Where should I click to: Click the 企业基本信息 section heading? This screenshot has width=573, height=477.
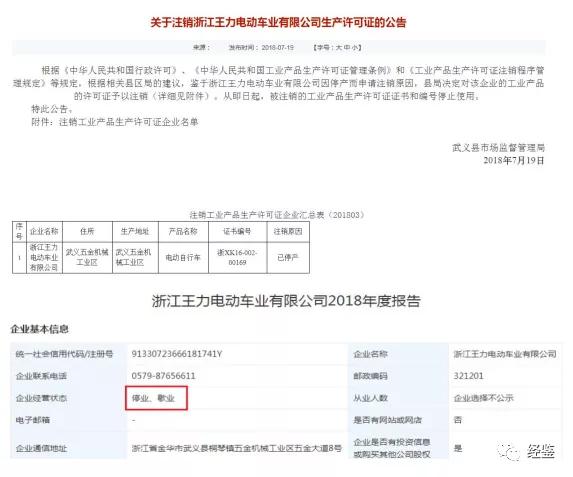tap(39, 329)
